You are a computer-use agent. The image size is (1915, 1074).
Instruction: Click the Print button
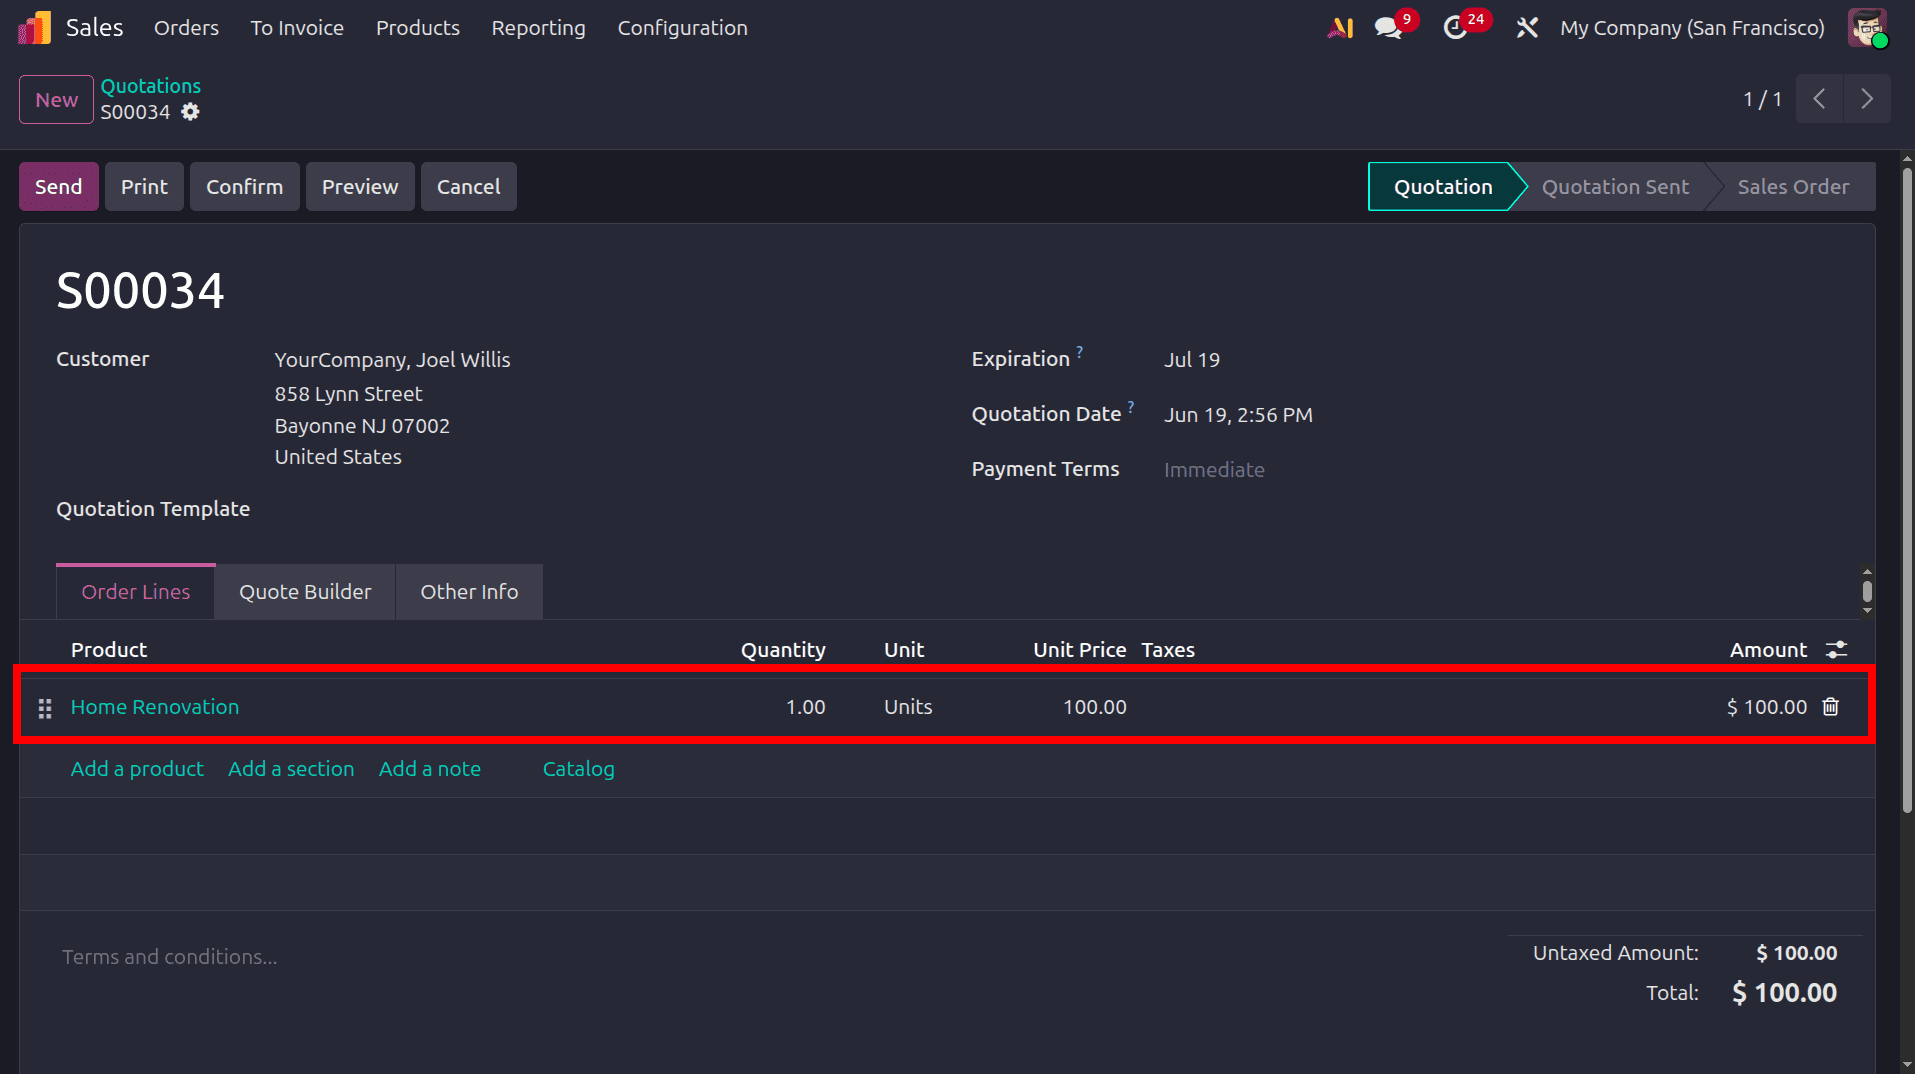(144, 187)
